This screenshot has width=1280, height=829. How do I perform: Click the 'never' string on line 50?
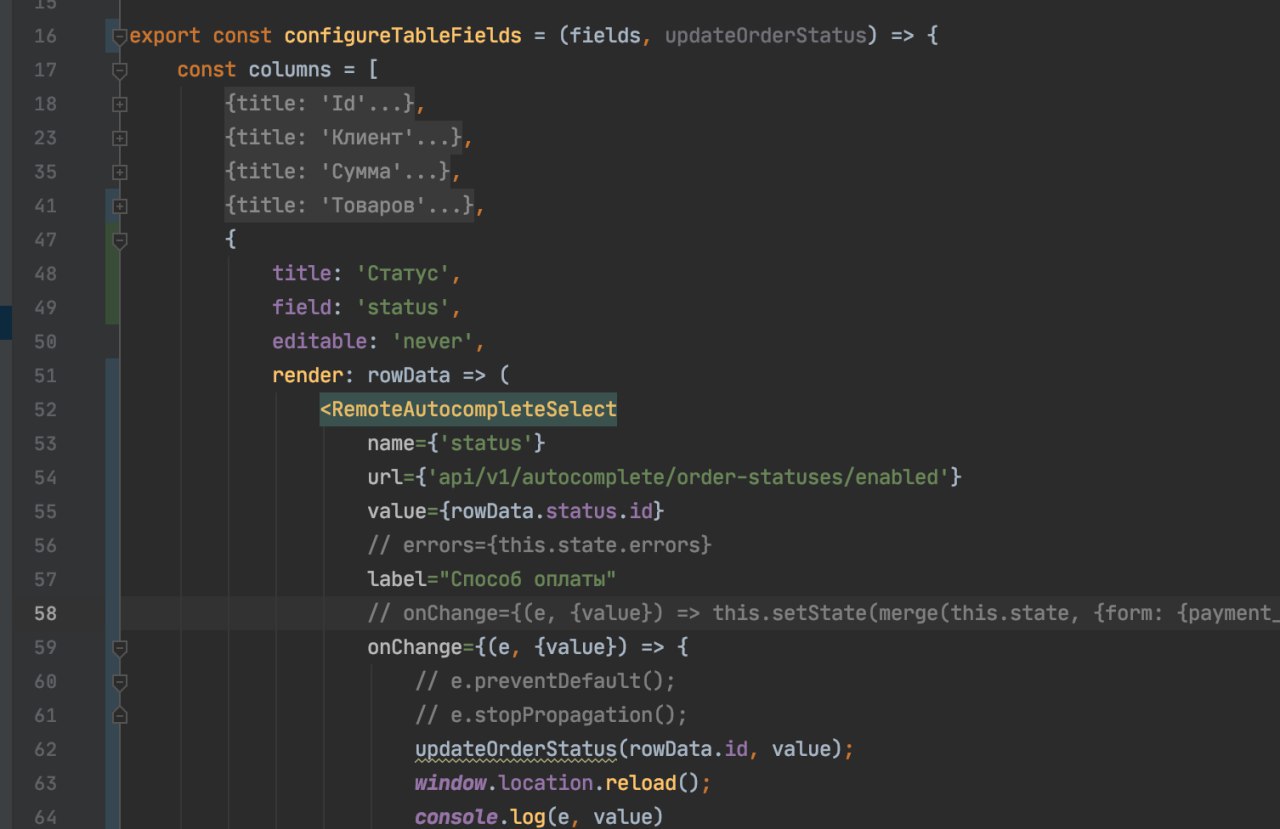click(433, 342)
